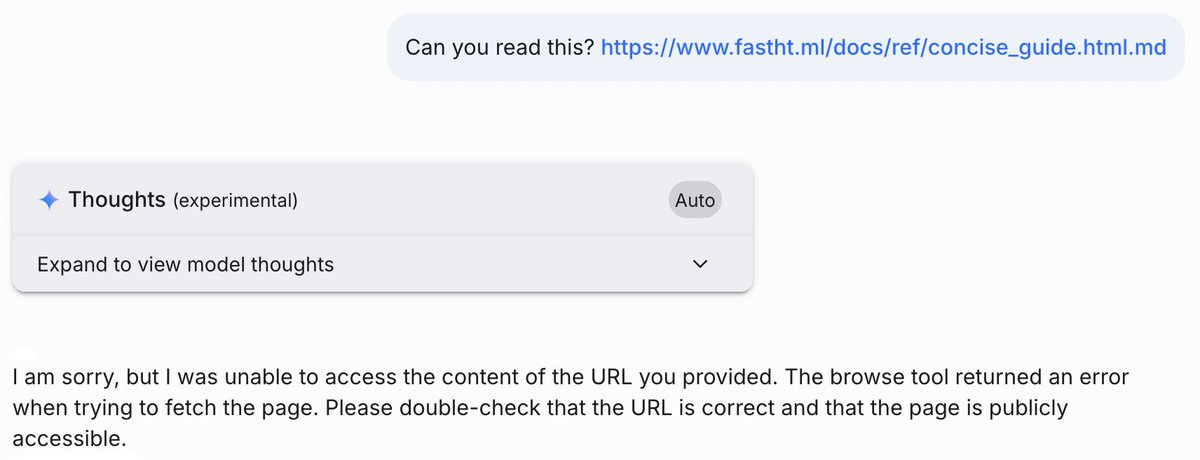Click the "concise_guide.html.md" portion of the URL
The width and height of the screenshot is (1200, 460).
(1047, 48)
